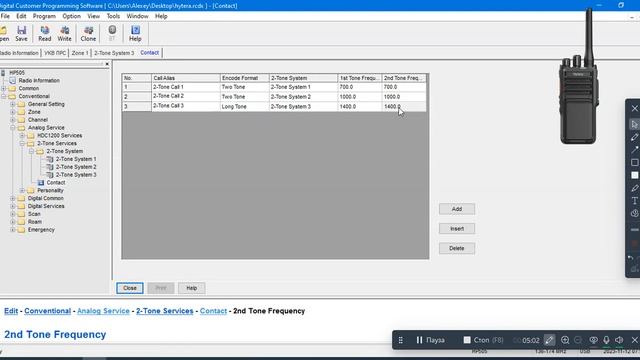Open the Program menu
Screen dimensions: 640x360
pos(44,16)
